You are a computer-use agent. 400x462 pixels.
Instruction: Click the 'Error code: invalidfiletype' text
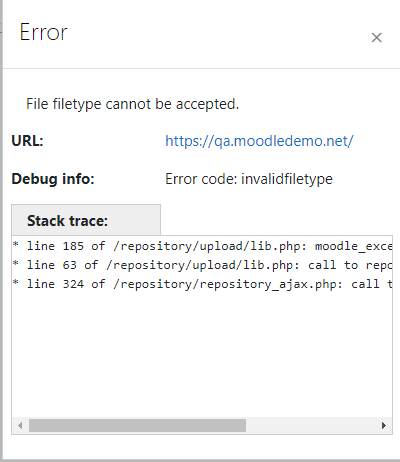(249, 179)
